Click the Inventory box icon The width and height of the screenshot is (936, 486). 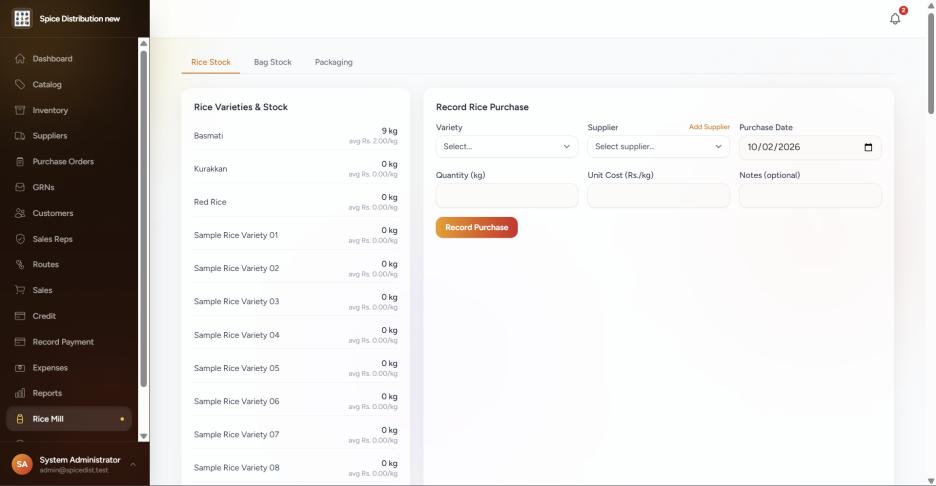coord(20,110)
